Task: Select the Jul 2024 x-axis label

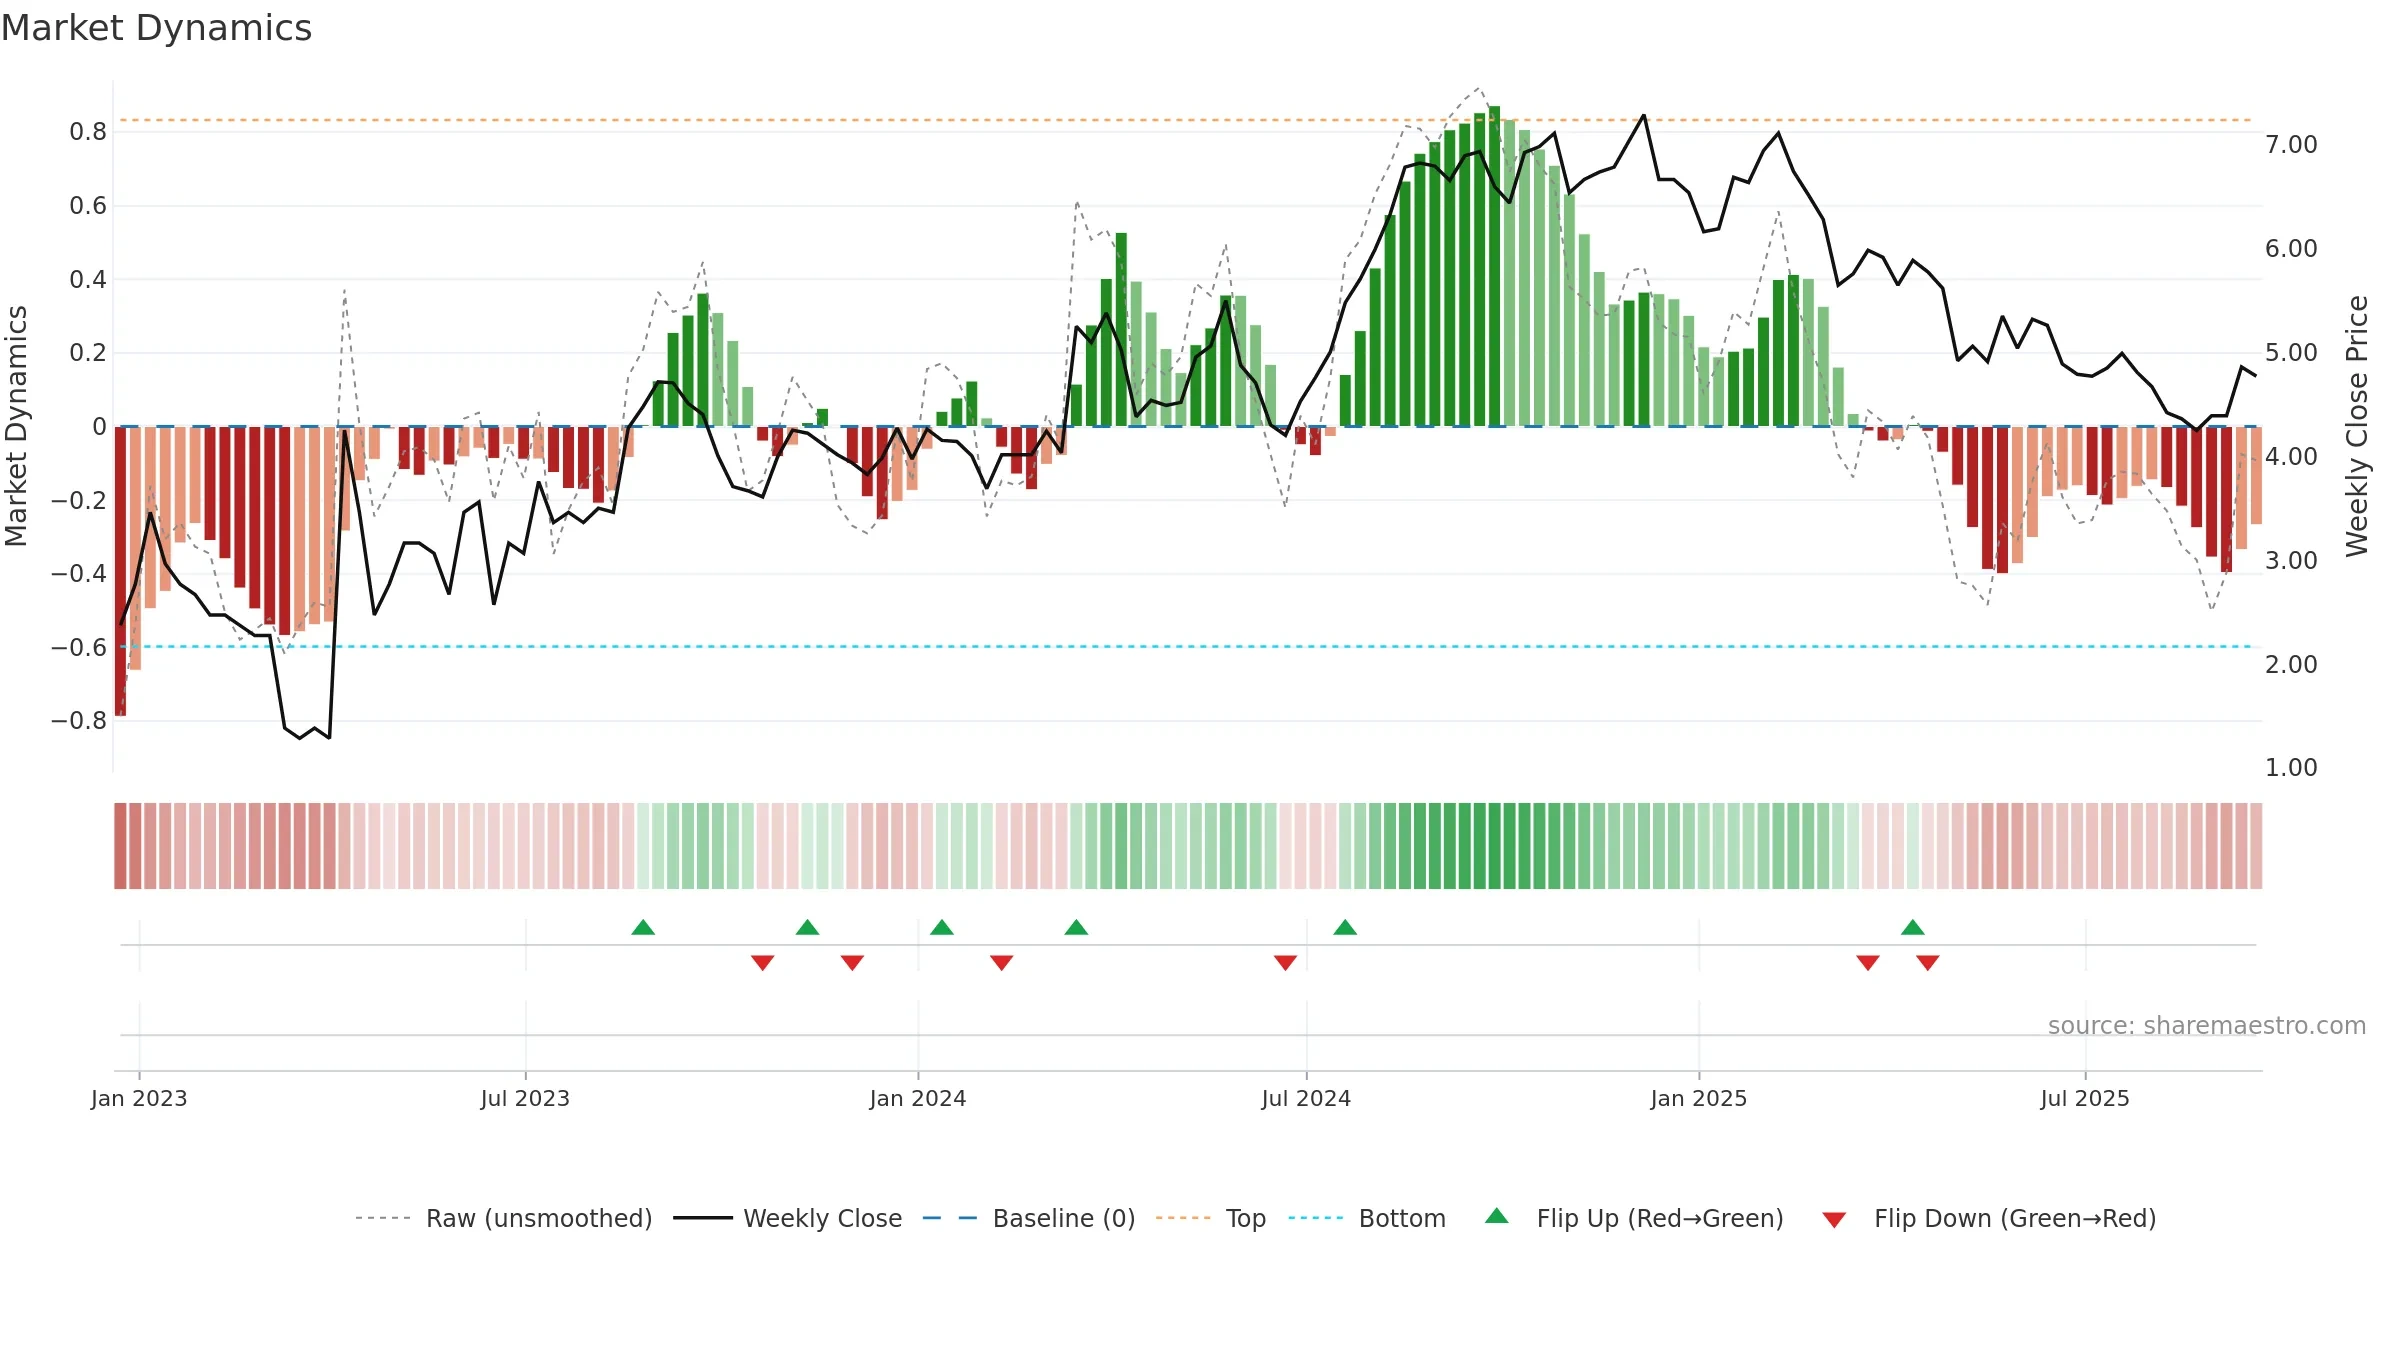Action: (x=1306, y=1099)
